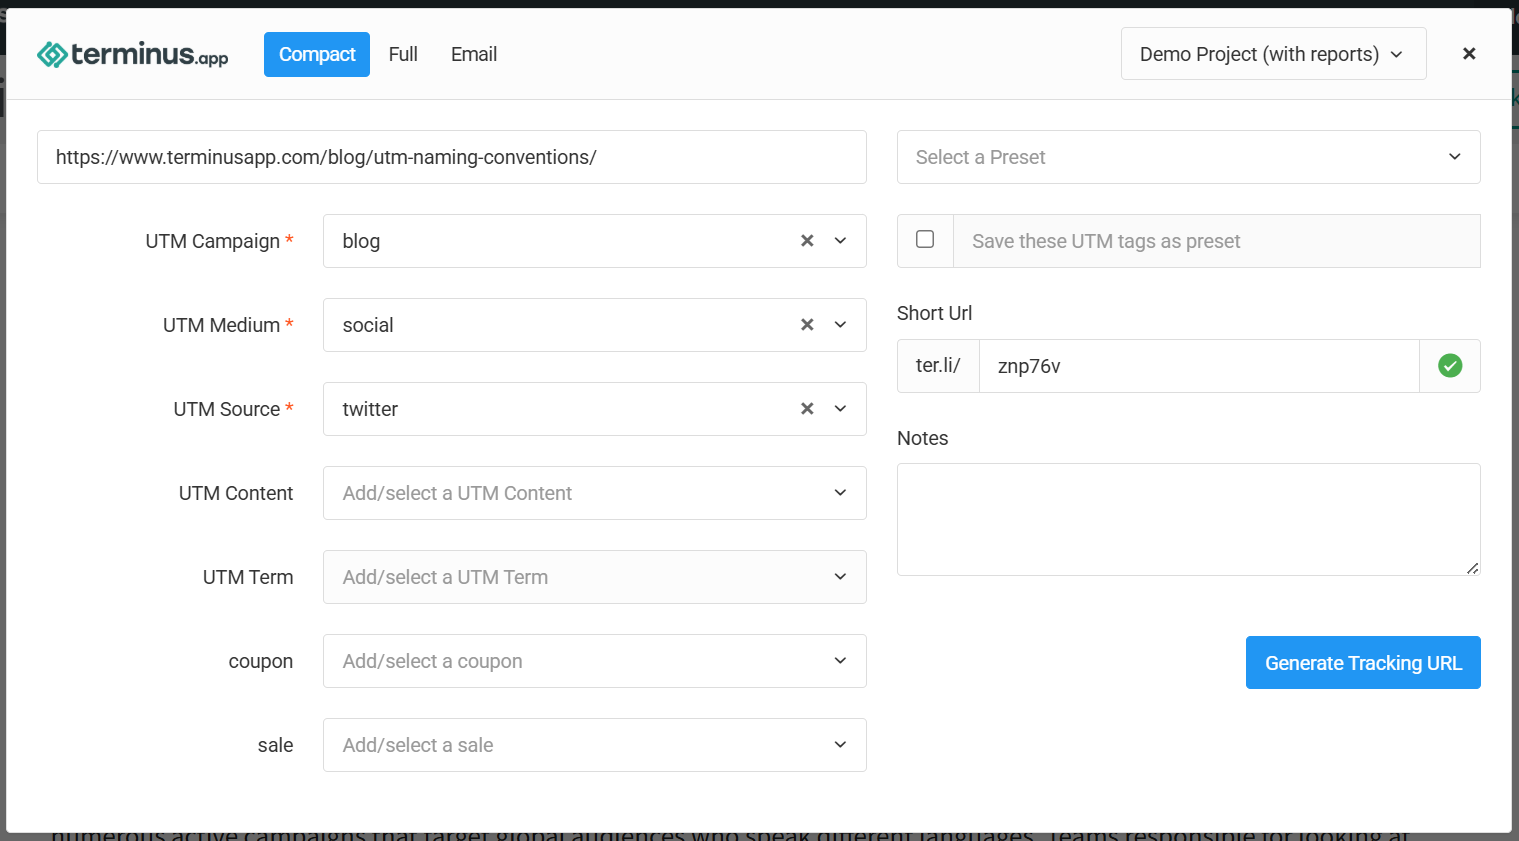Viewport: 1519px width, 841px height.
Task: Open the Select a Preset dropdown
Action: point(1188,157)
